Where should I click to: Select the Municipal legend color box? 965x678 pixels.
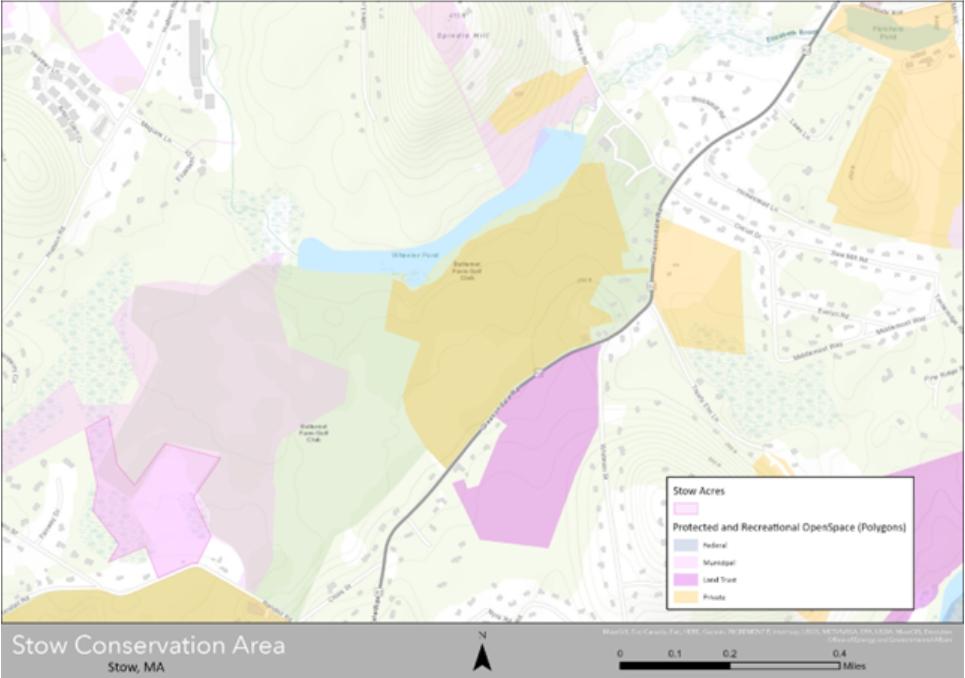(x=685, y=561)
